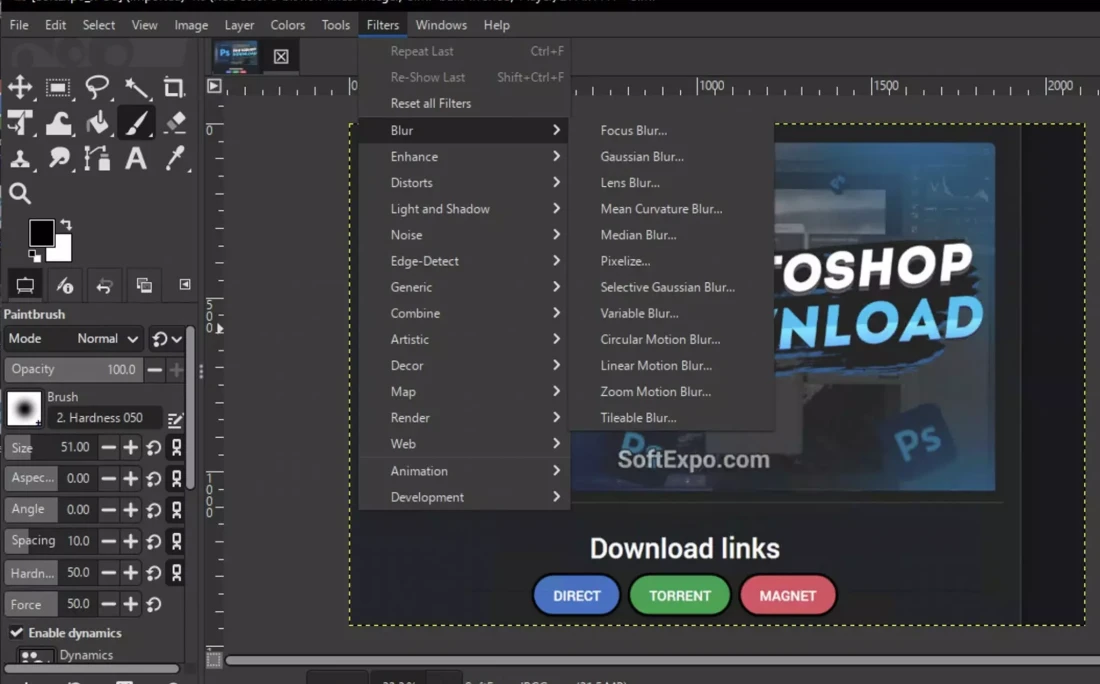The width and height of the screenshot is (1100, 684).
Task: Select the Bucket Fill tool
Action: (x=97, y=123)
